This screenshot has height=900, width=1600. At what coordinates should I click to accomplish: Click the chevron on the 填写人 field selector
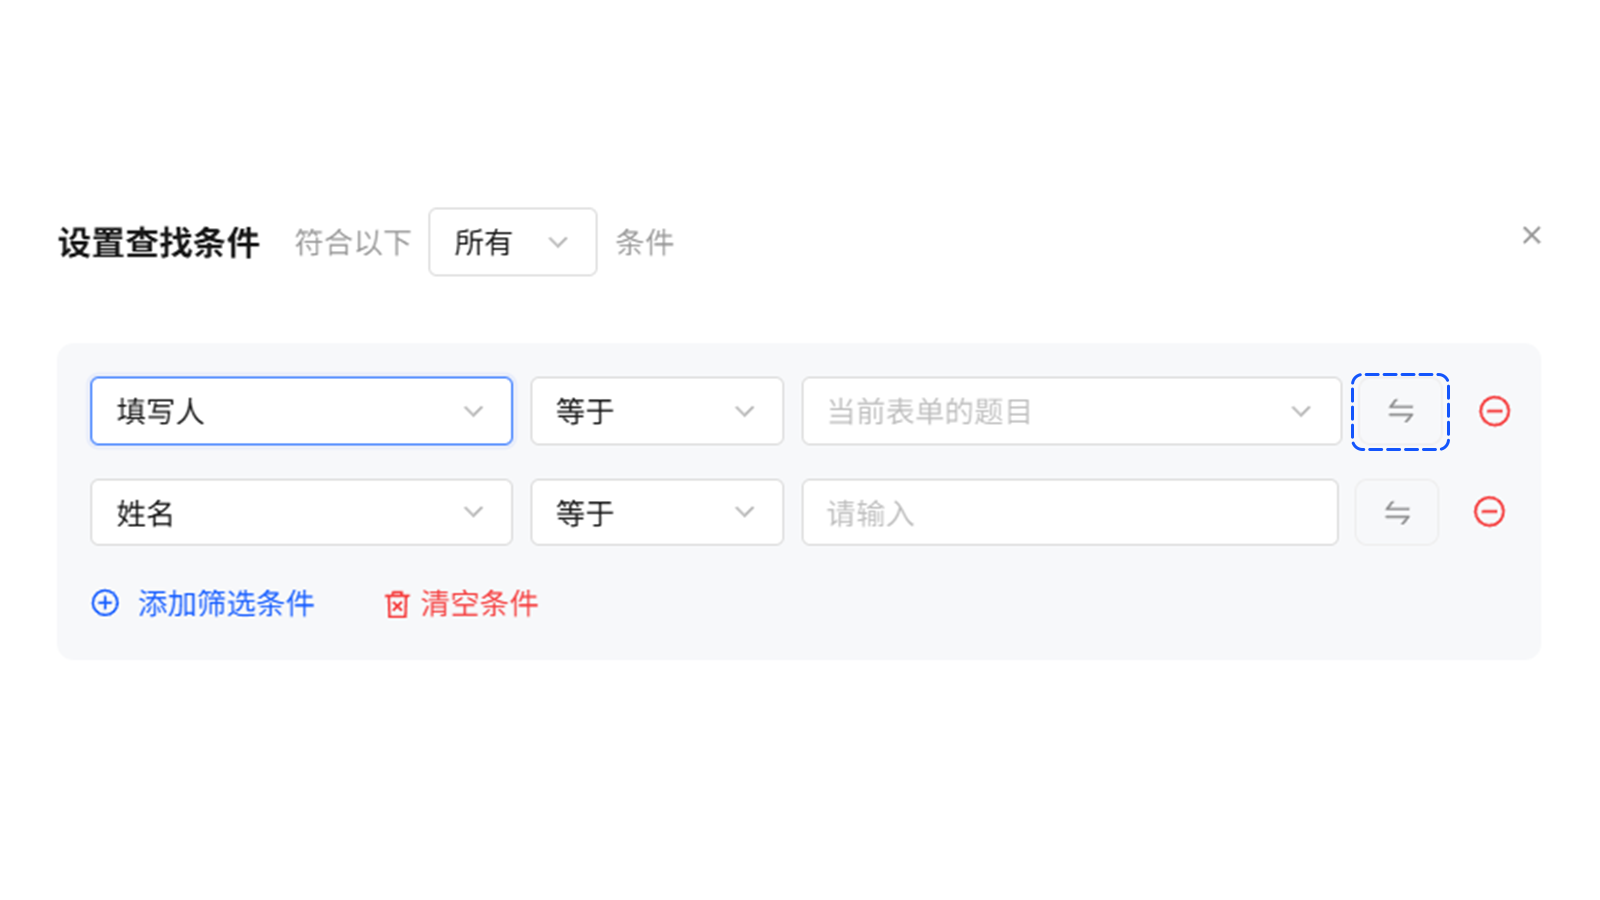pyautogui.click(x=473, y=411)
